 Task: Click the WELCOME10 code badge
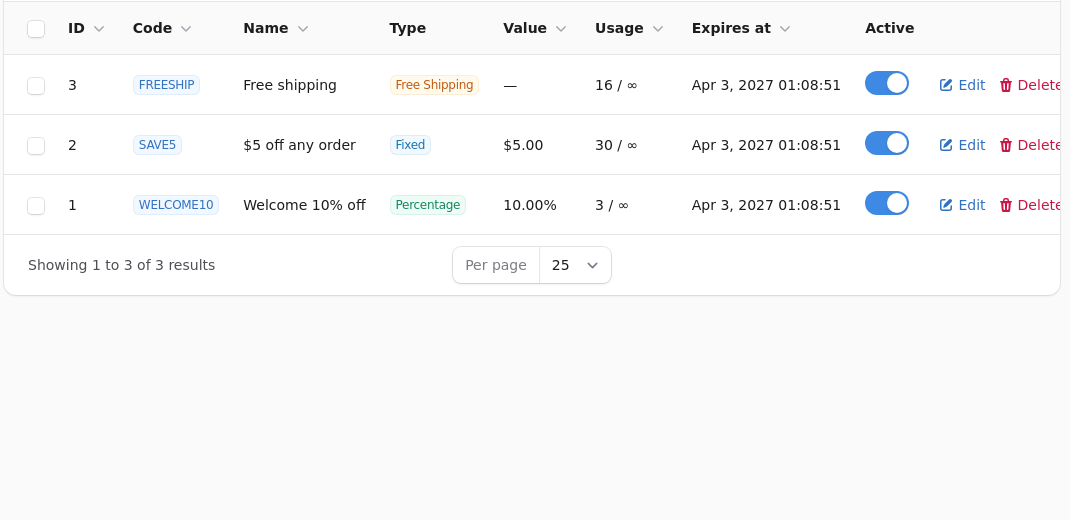176,205
